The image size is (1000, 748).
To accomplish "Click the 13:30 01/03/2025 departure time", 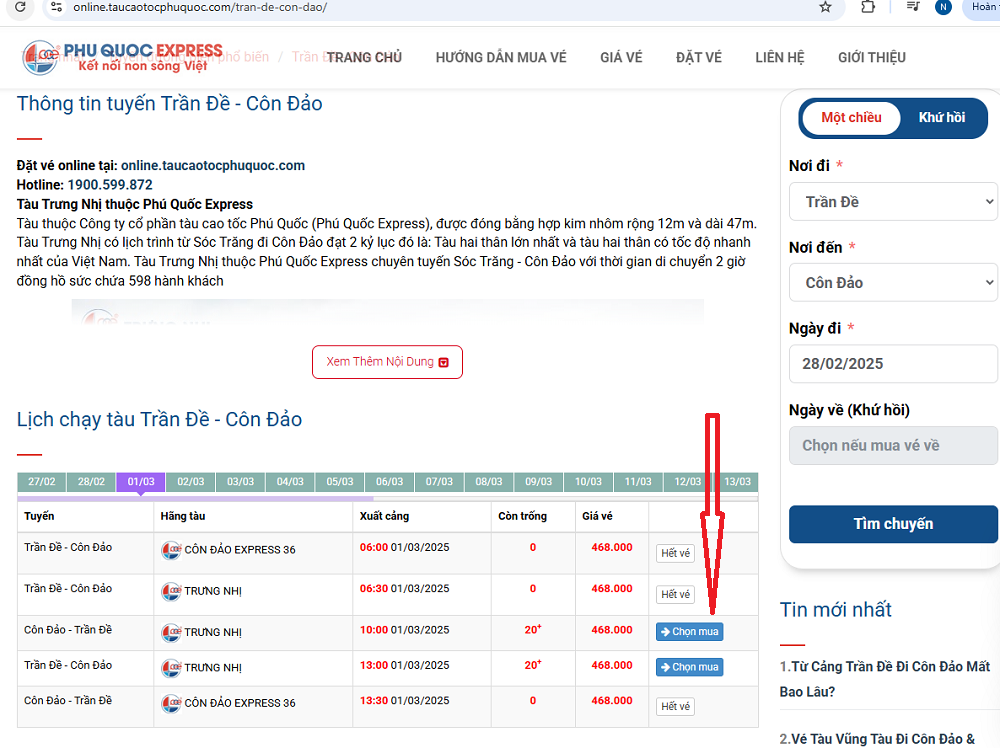I will pyautogui.click(x=404, y=700).
